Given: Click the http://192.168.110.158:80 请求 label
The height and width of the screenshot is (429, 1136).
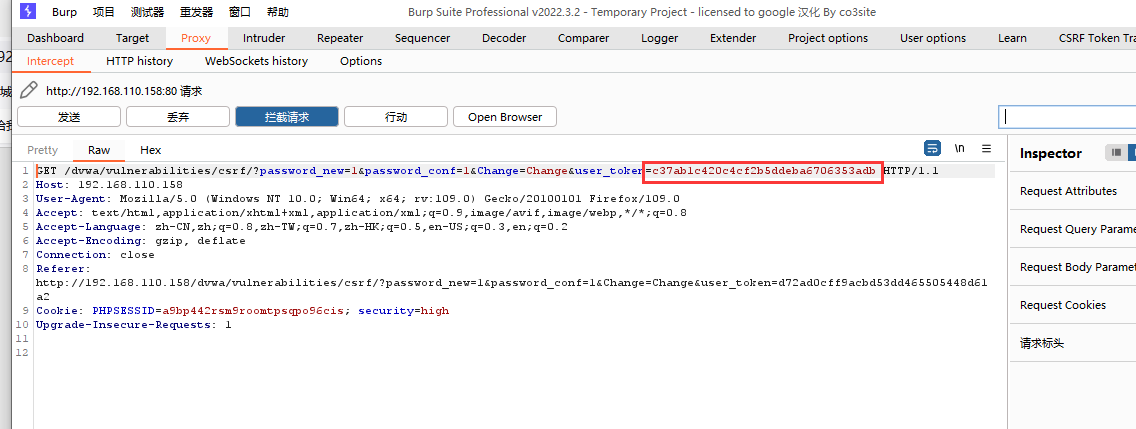Looking at the screenshot, I should click(124, 91).
